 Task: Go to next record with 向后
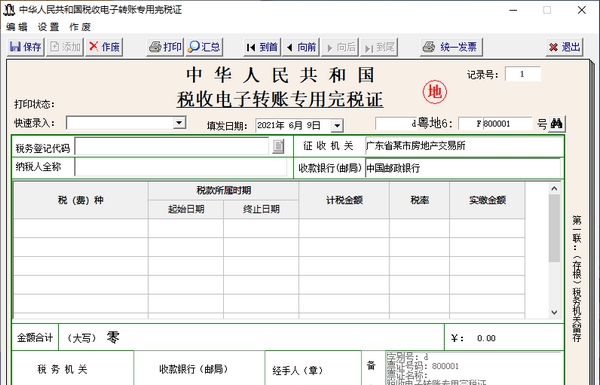341,47
